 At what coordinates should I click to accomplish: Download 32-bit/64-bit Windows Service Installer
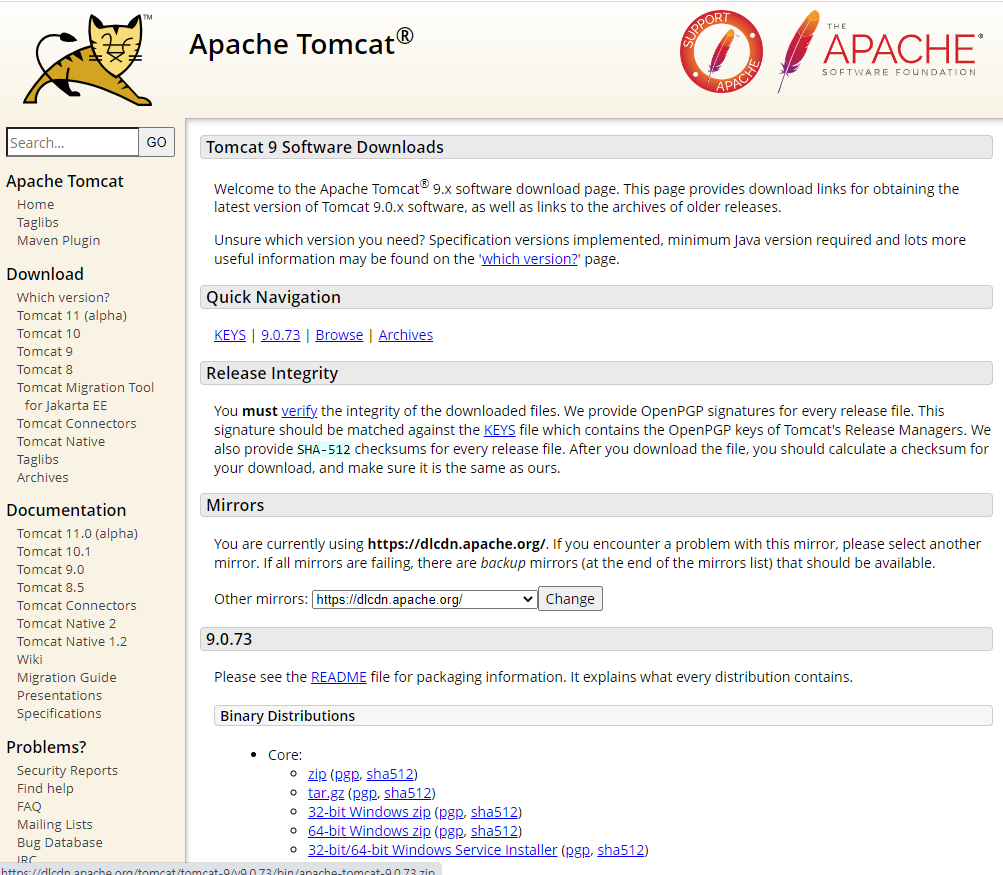432,849
